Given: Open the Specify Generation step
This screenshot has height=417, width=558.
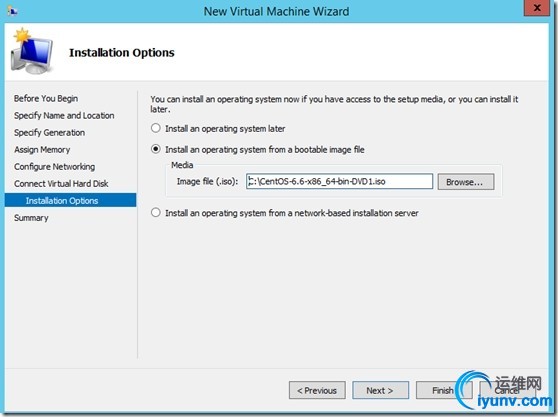Looking at the screenshot, I should (x=49, y=132).
